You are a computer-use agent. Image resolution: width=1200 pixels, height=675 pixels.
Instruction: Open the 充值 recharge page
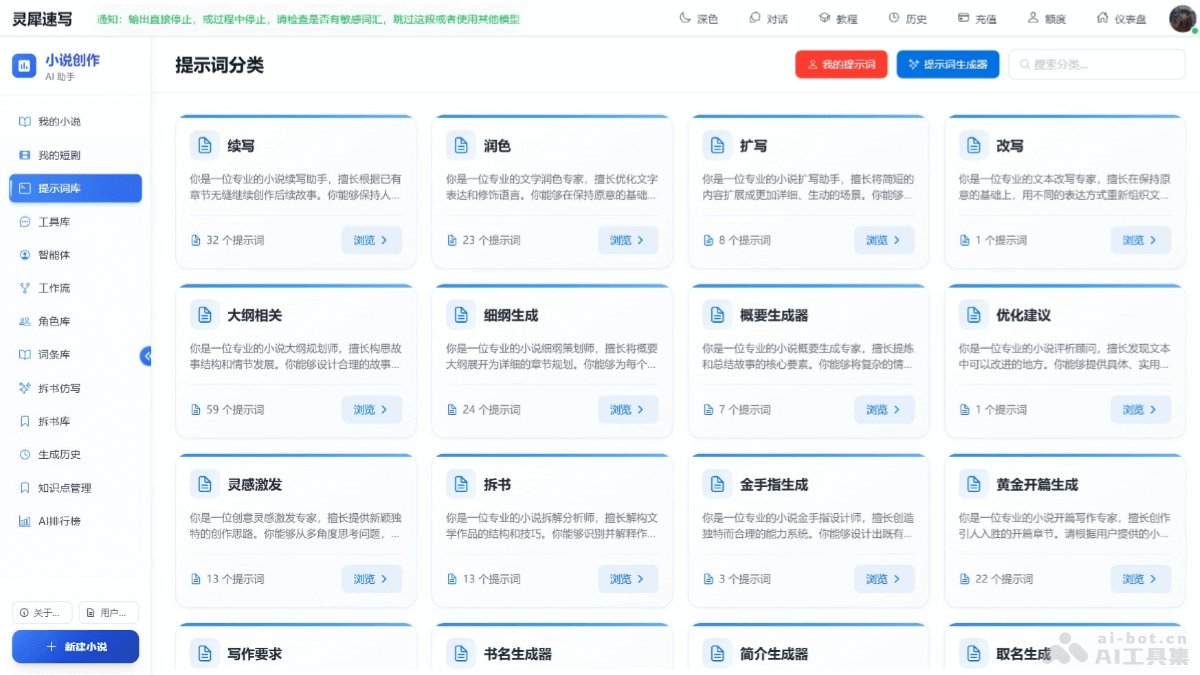975,17
